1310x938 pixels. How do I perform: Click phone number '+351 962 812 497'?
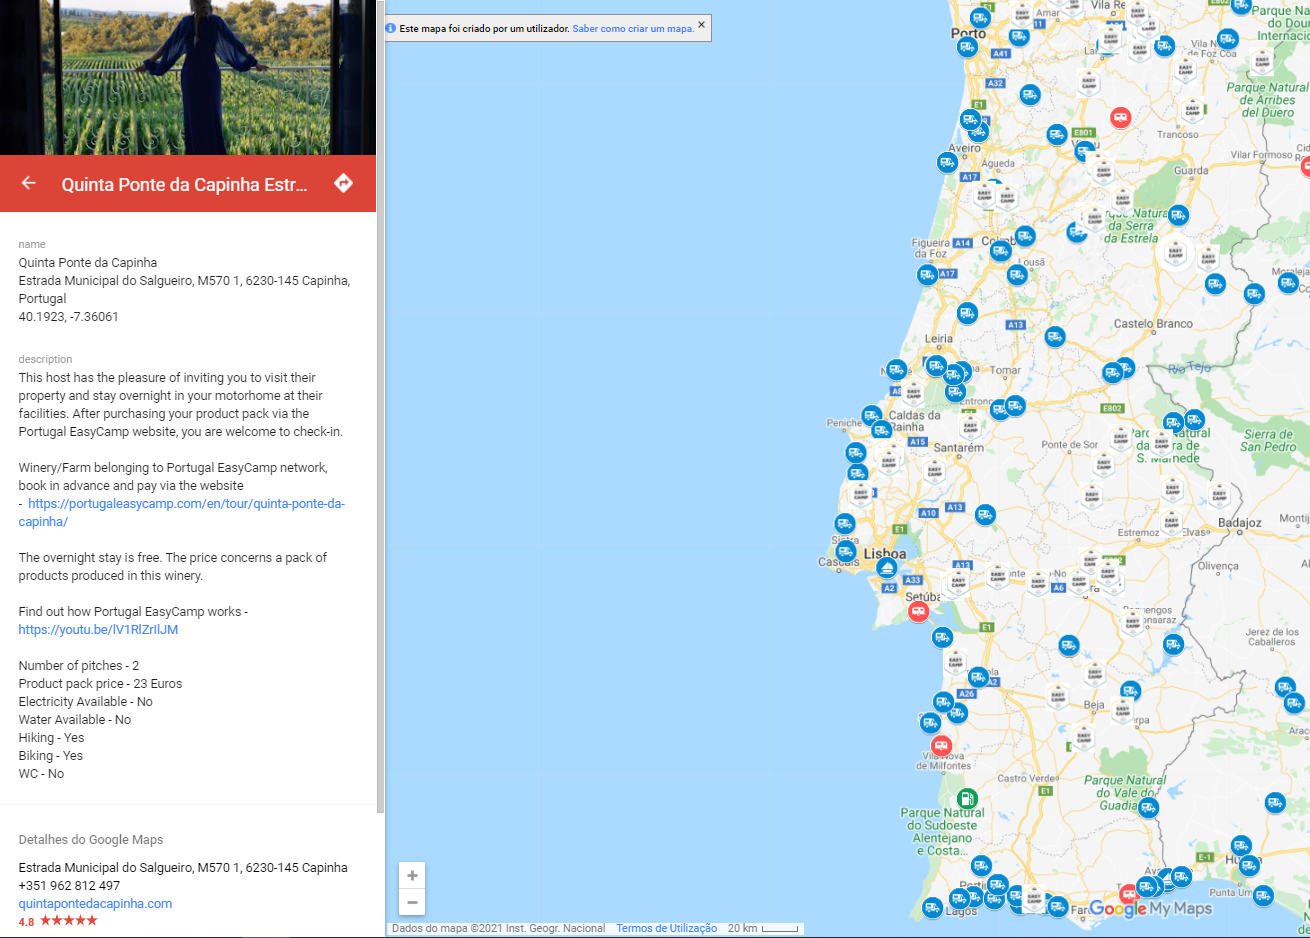(x=69, y=886)
